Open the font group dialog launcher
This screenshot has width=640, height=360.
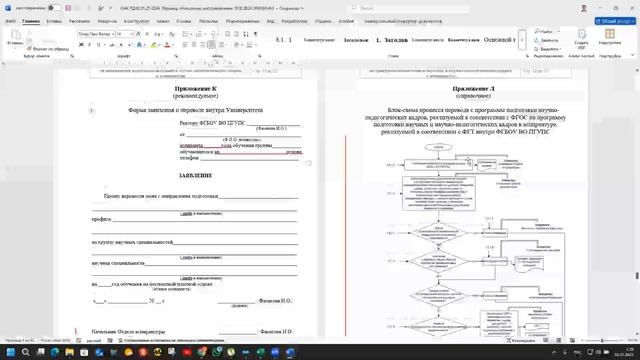[x=176, y=56]
